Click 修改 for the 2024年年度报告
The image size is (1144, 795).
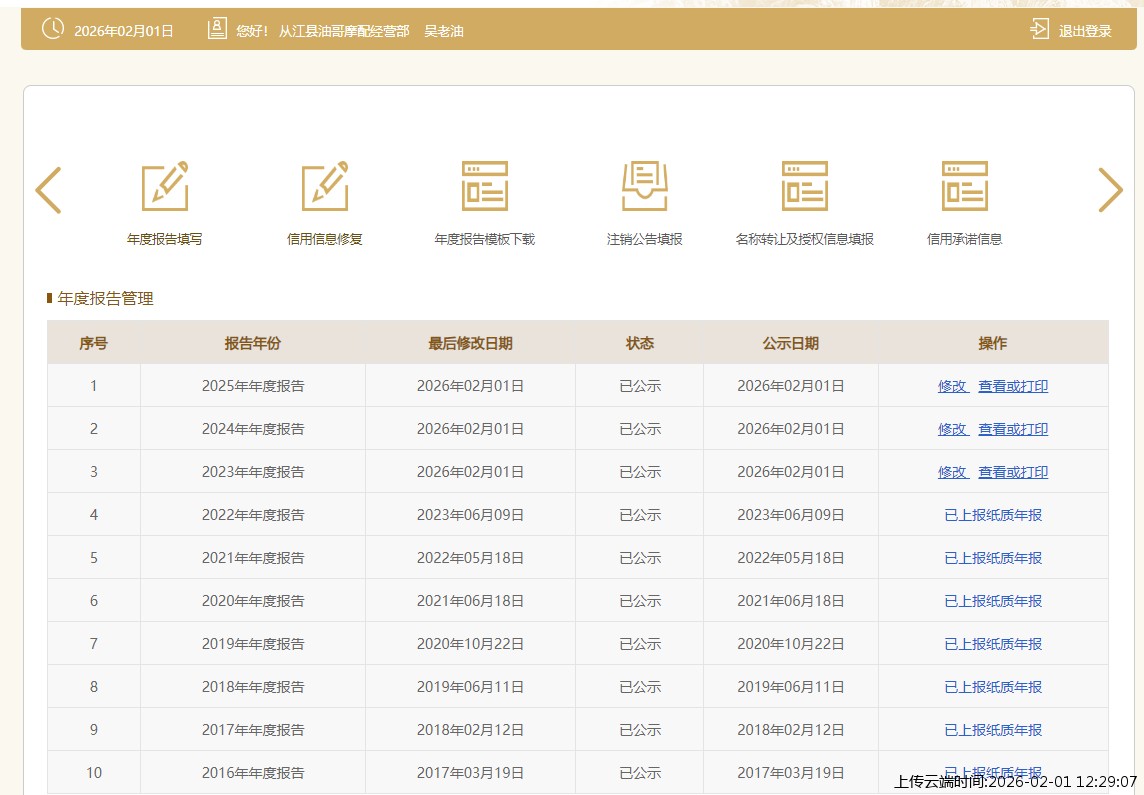coord(952,429)
